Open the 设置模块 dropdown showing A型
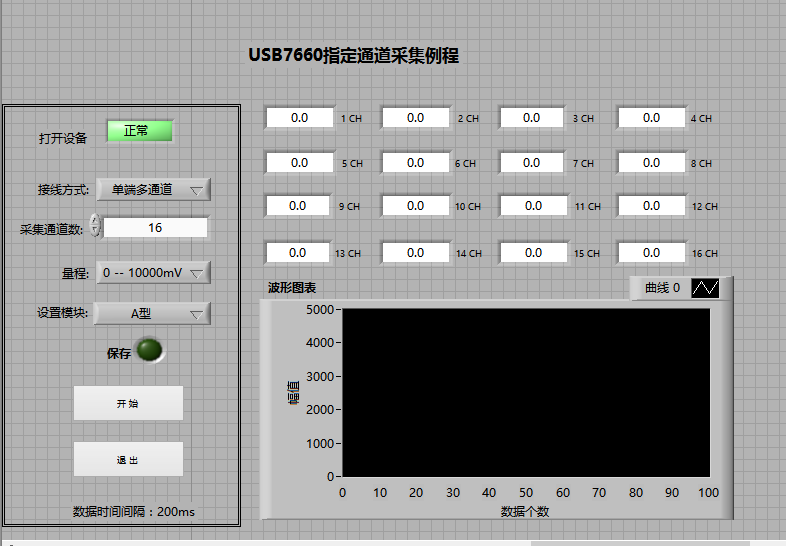The height and width of the screenshot is (546, 786). (x=153, y=313)
